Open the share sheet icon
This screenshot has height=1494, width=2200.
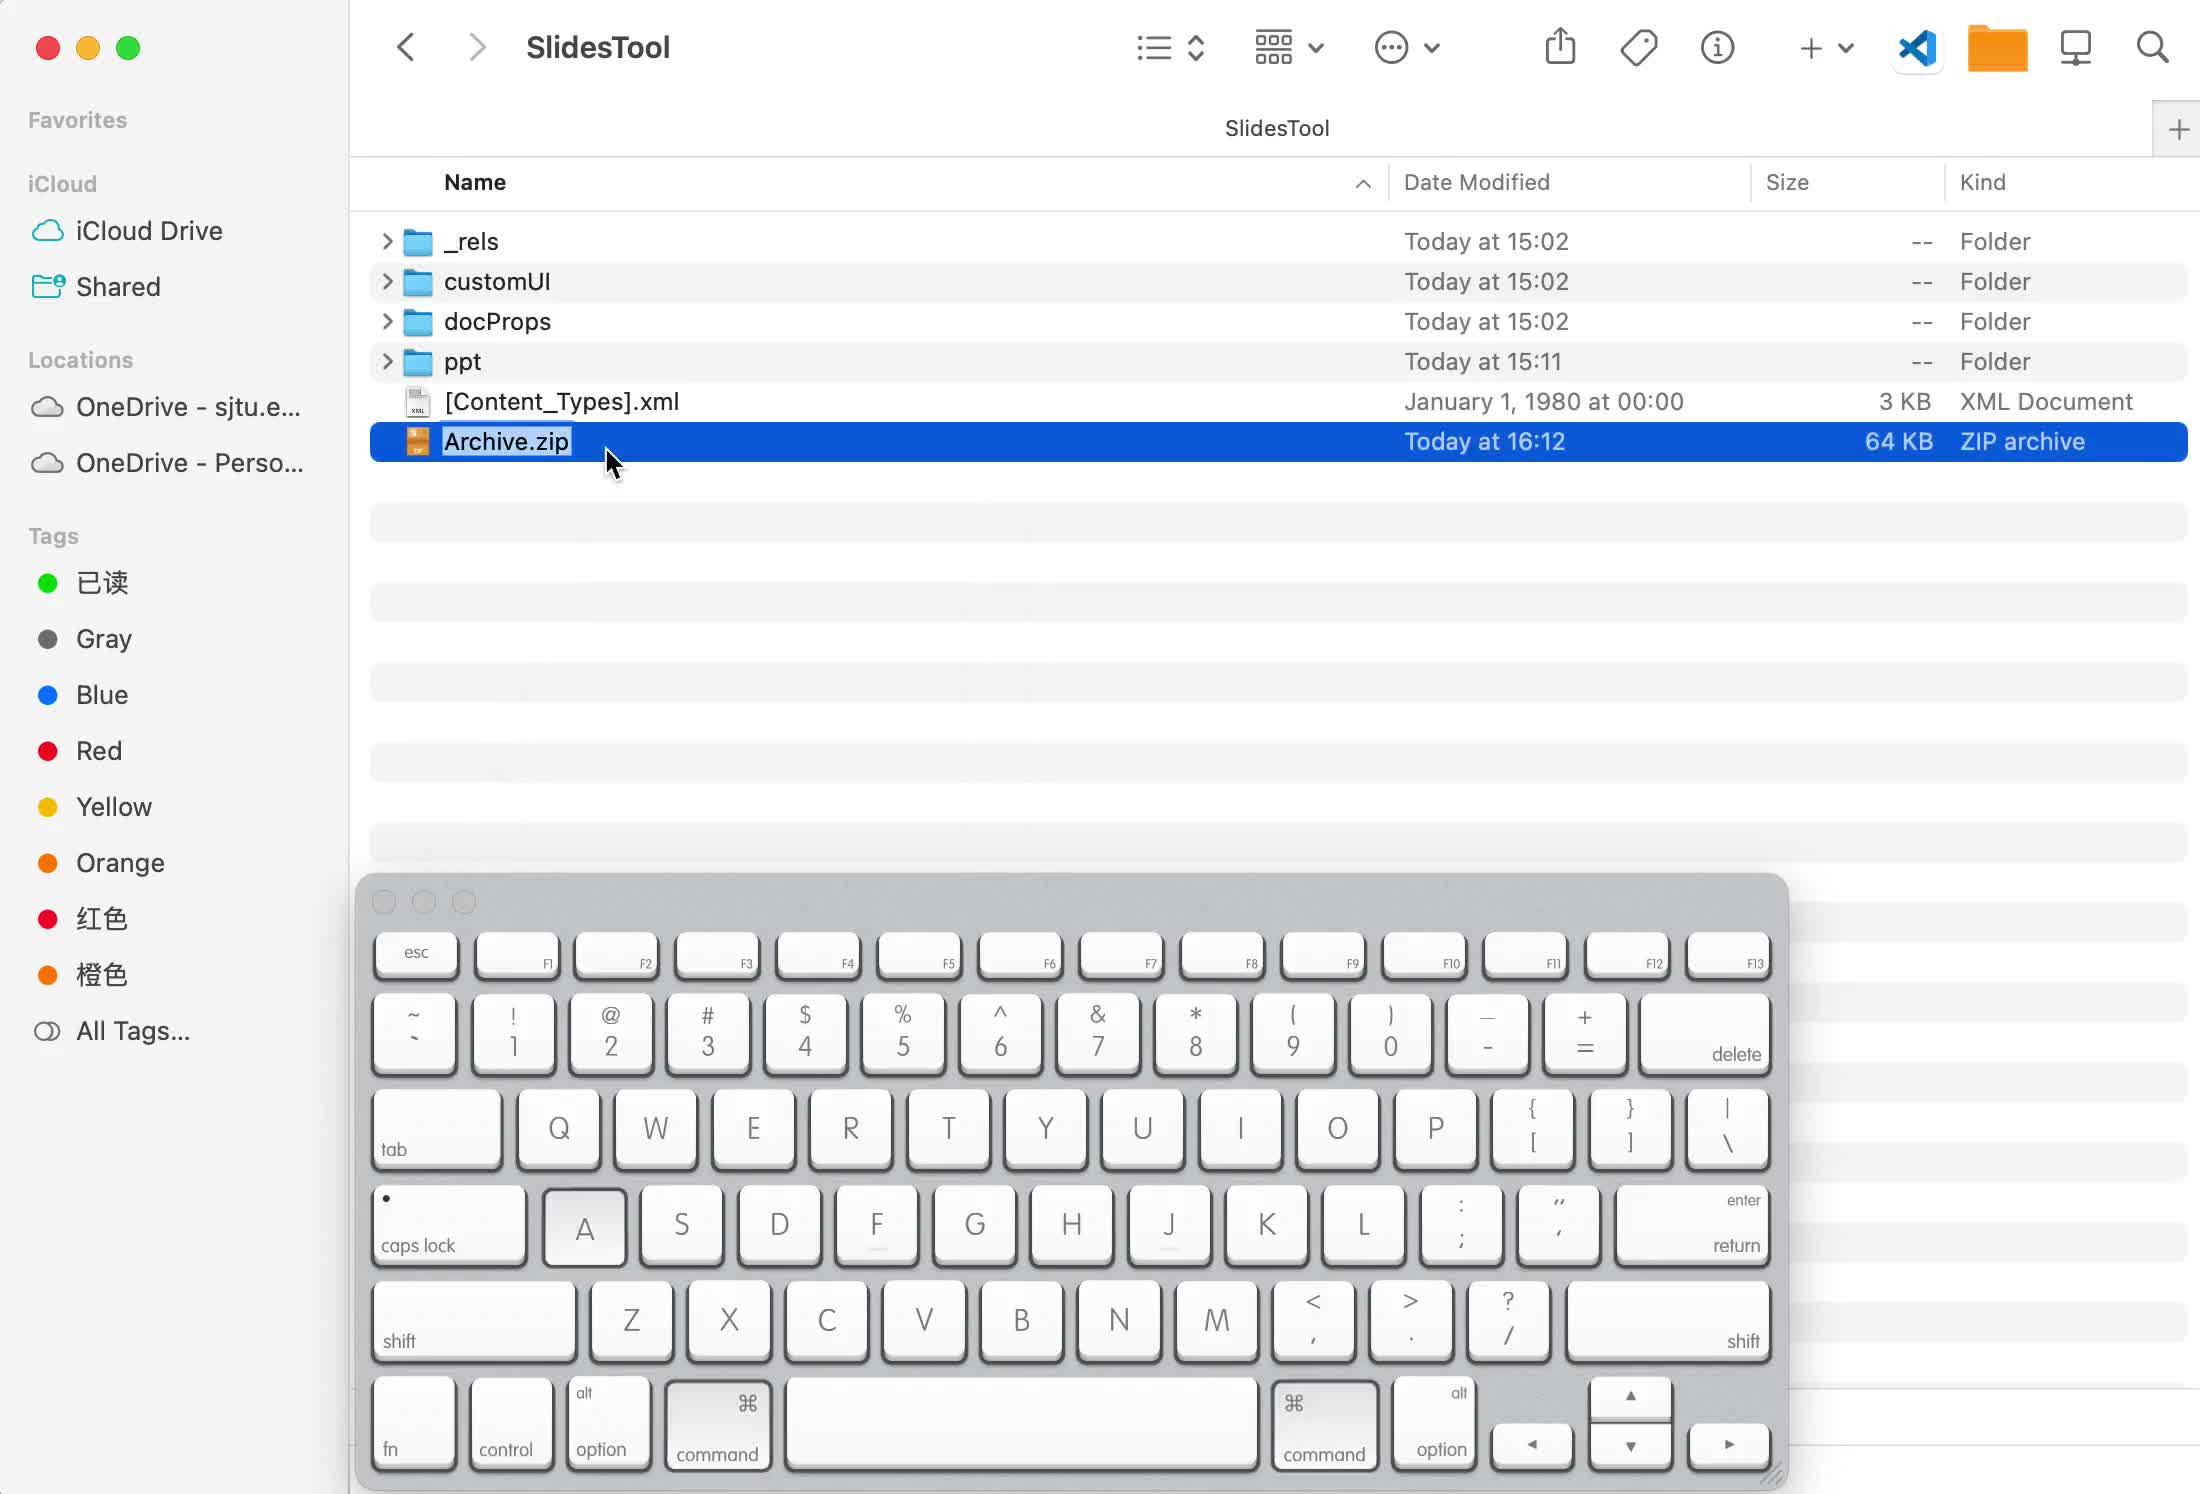(1560, 47)
